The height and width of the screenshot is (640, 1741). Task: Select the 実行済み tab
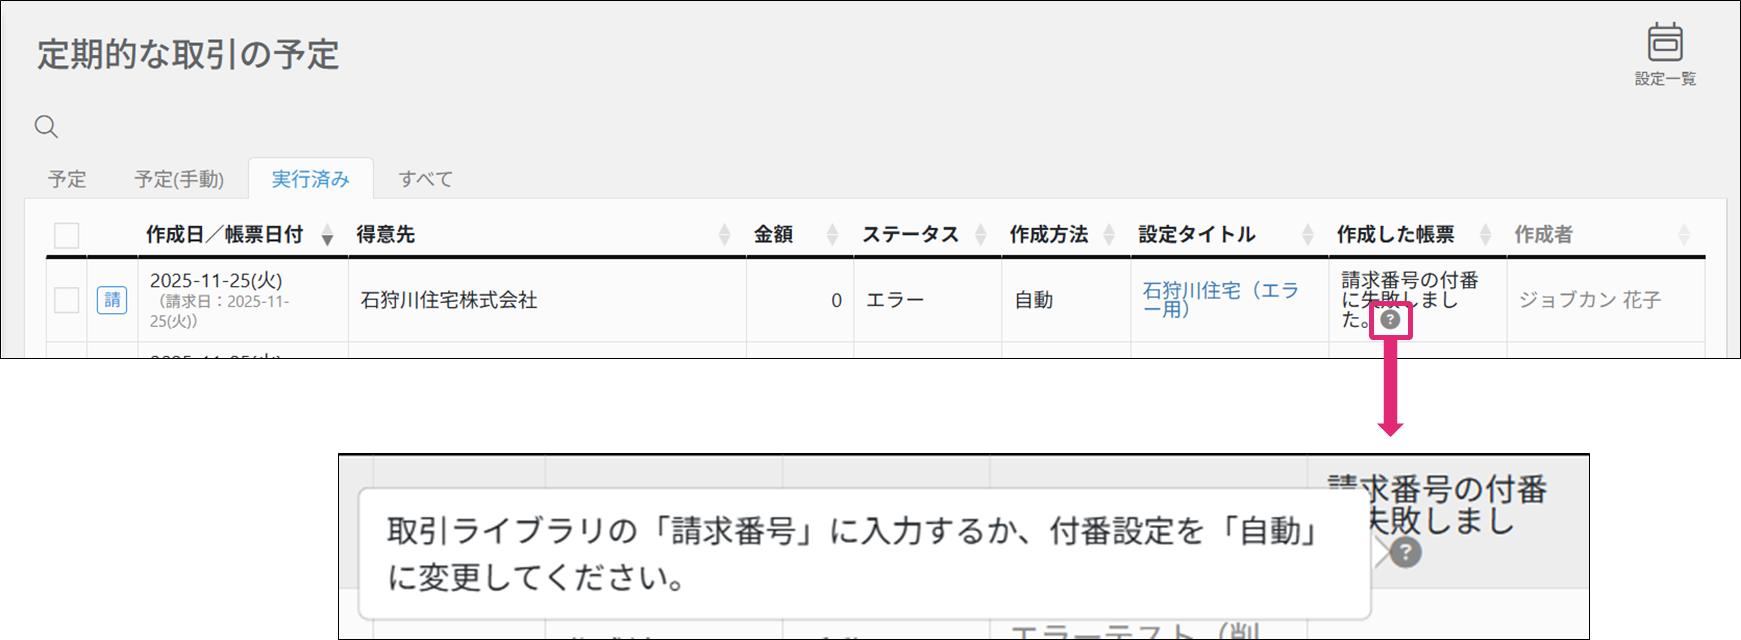(x=310, y=179)
